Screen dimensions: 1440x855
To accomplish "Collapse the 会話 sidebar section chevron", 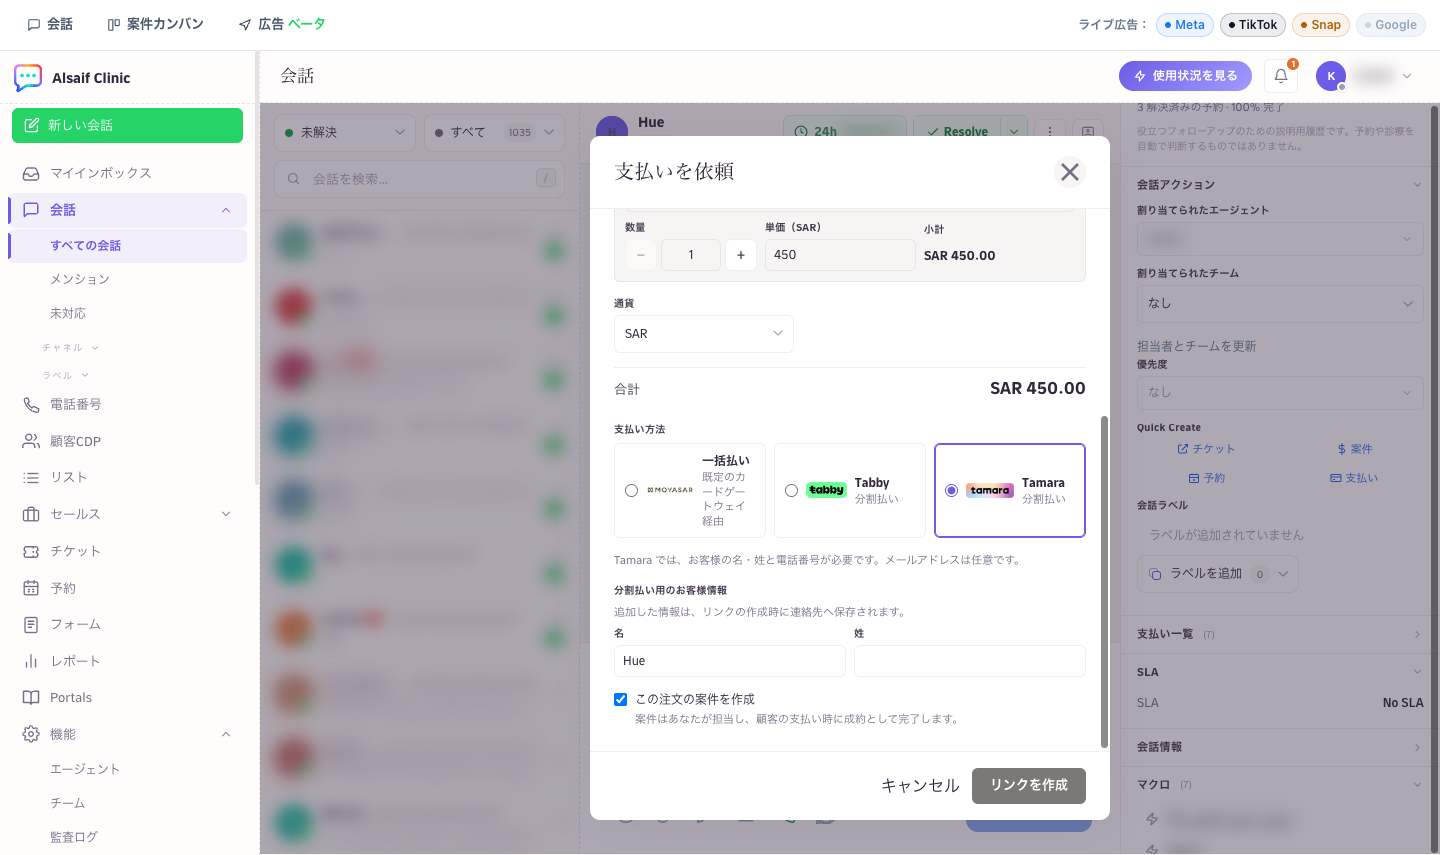I will point(226,210).
